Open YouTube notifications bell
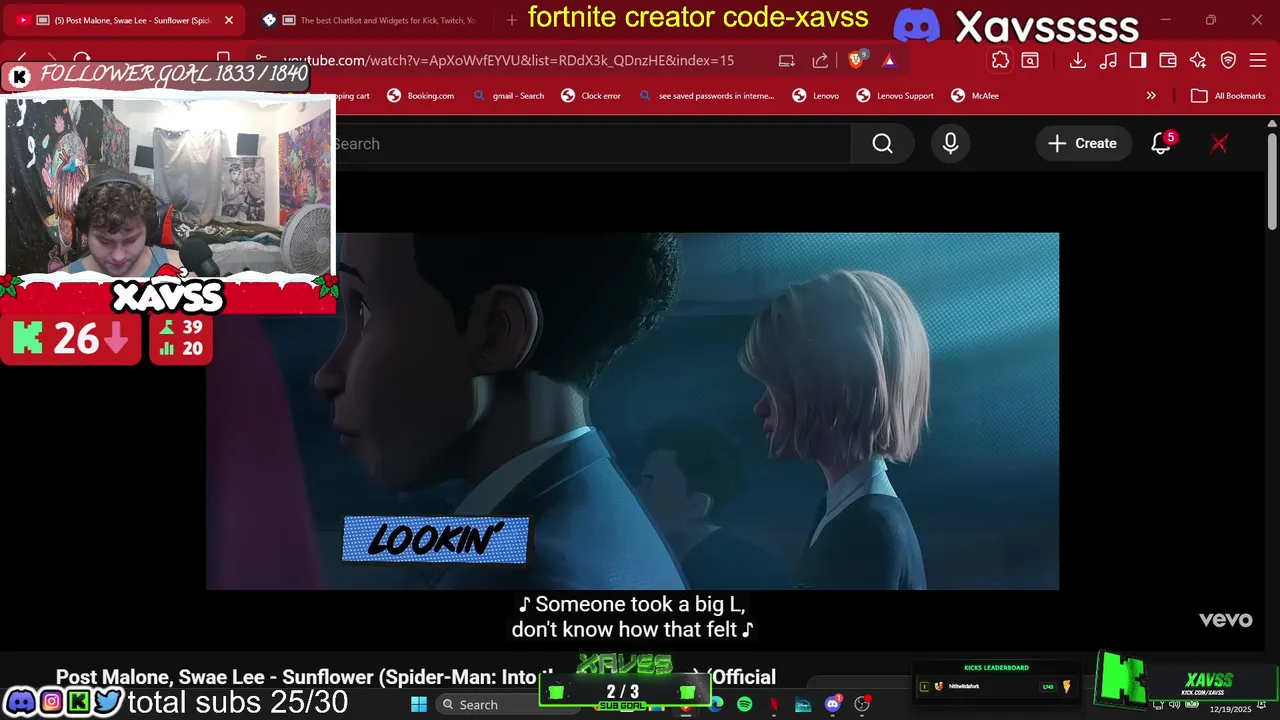This screenshot has height=720, width=1280. (1161, 144)
